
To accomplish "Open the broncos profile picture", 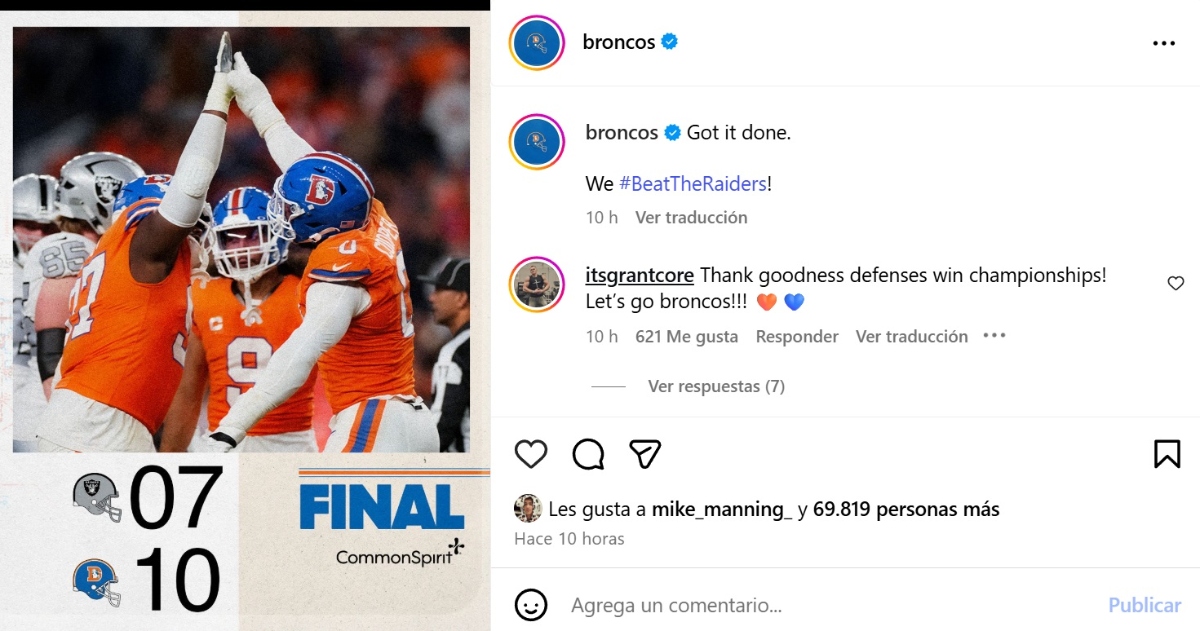I will click(x=537, y=42).
